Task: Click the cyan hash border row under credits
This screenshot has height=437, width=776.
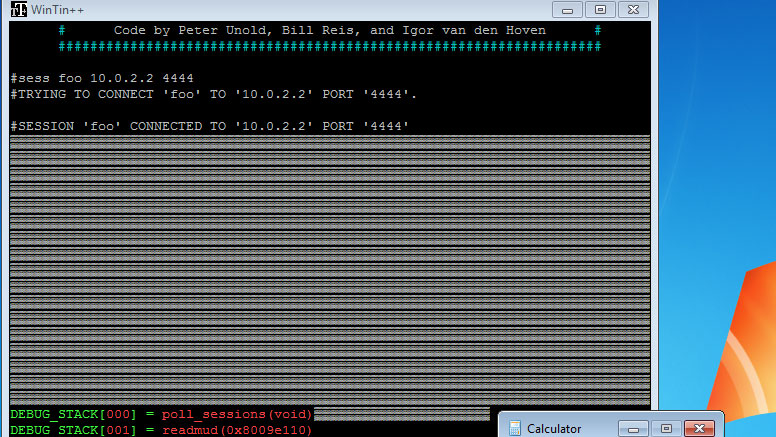Action: point(330,46)
